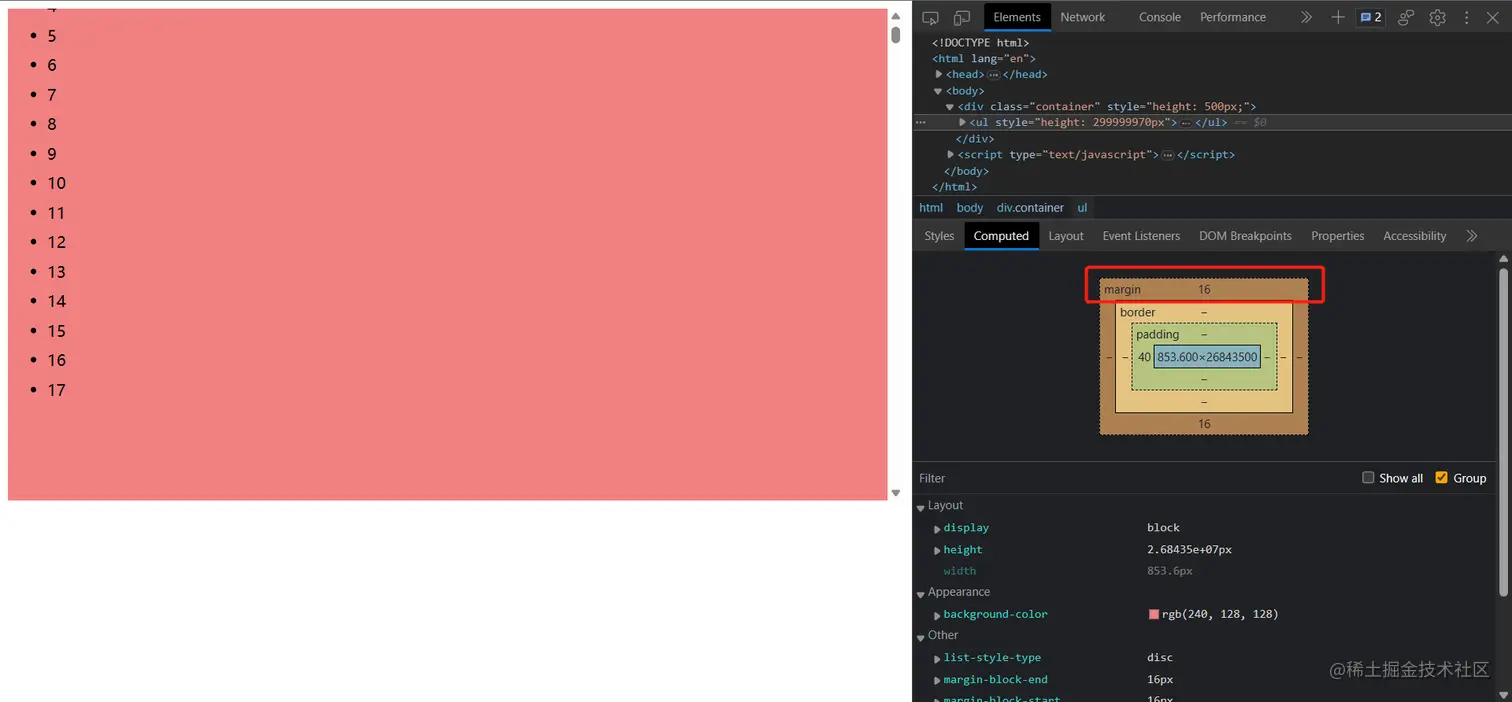Show more DevTools tabs via double chevron
Screen dimensions: 1512x702
[x=1306, y=17]
